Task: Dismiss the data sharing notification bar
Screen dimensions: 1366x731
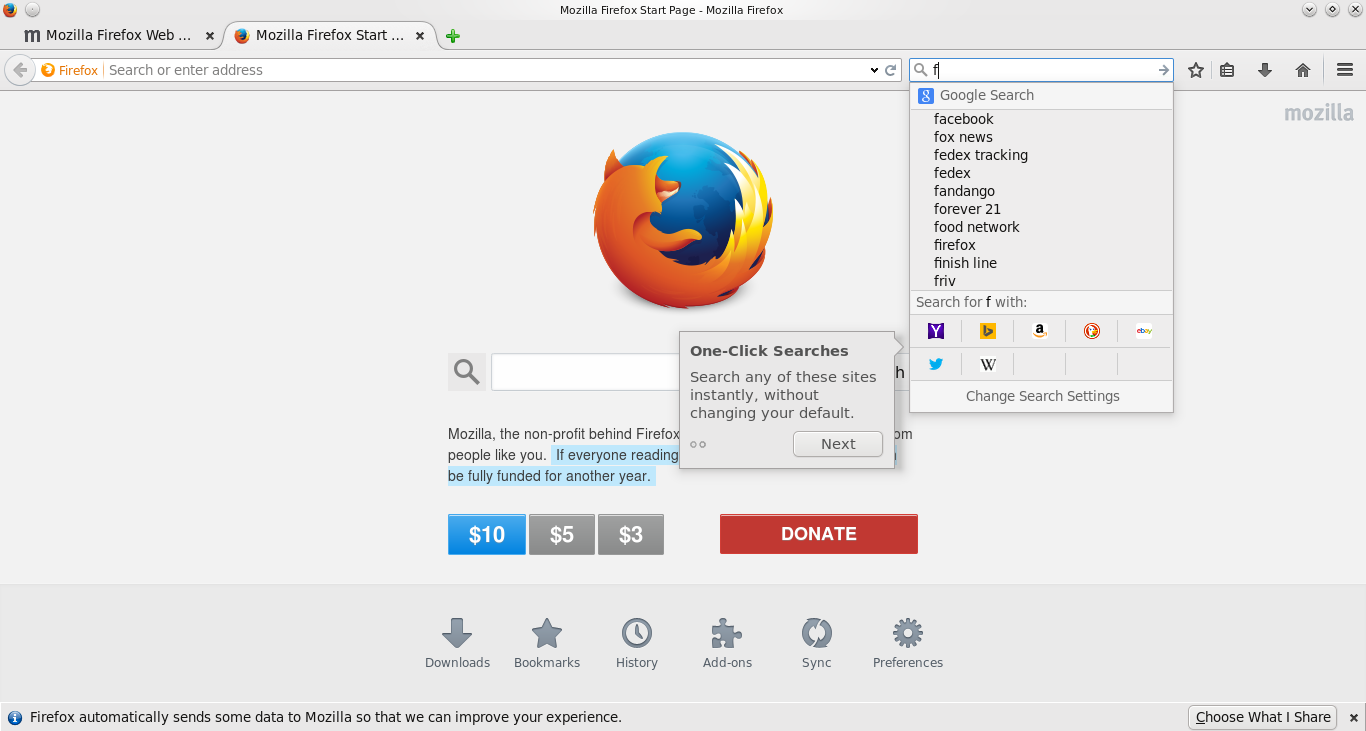Action: (x=1354, y=717)
